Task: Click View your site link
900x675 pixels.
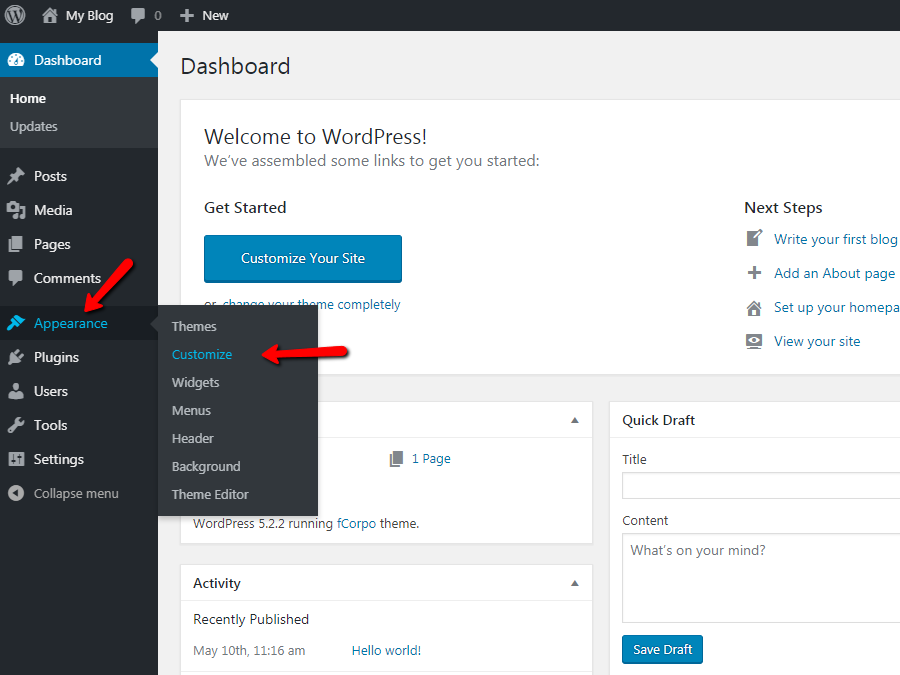Action: tap(817, 342)
